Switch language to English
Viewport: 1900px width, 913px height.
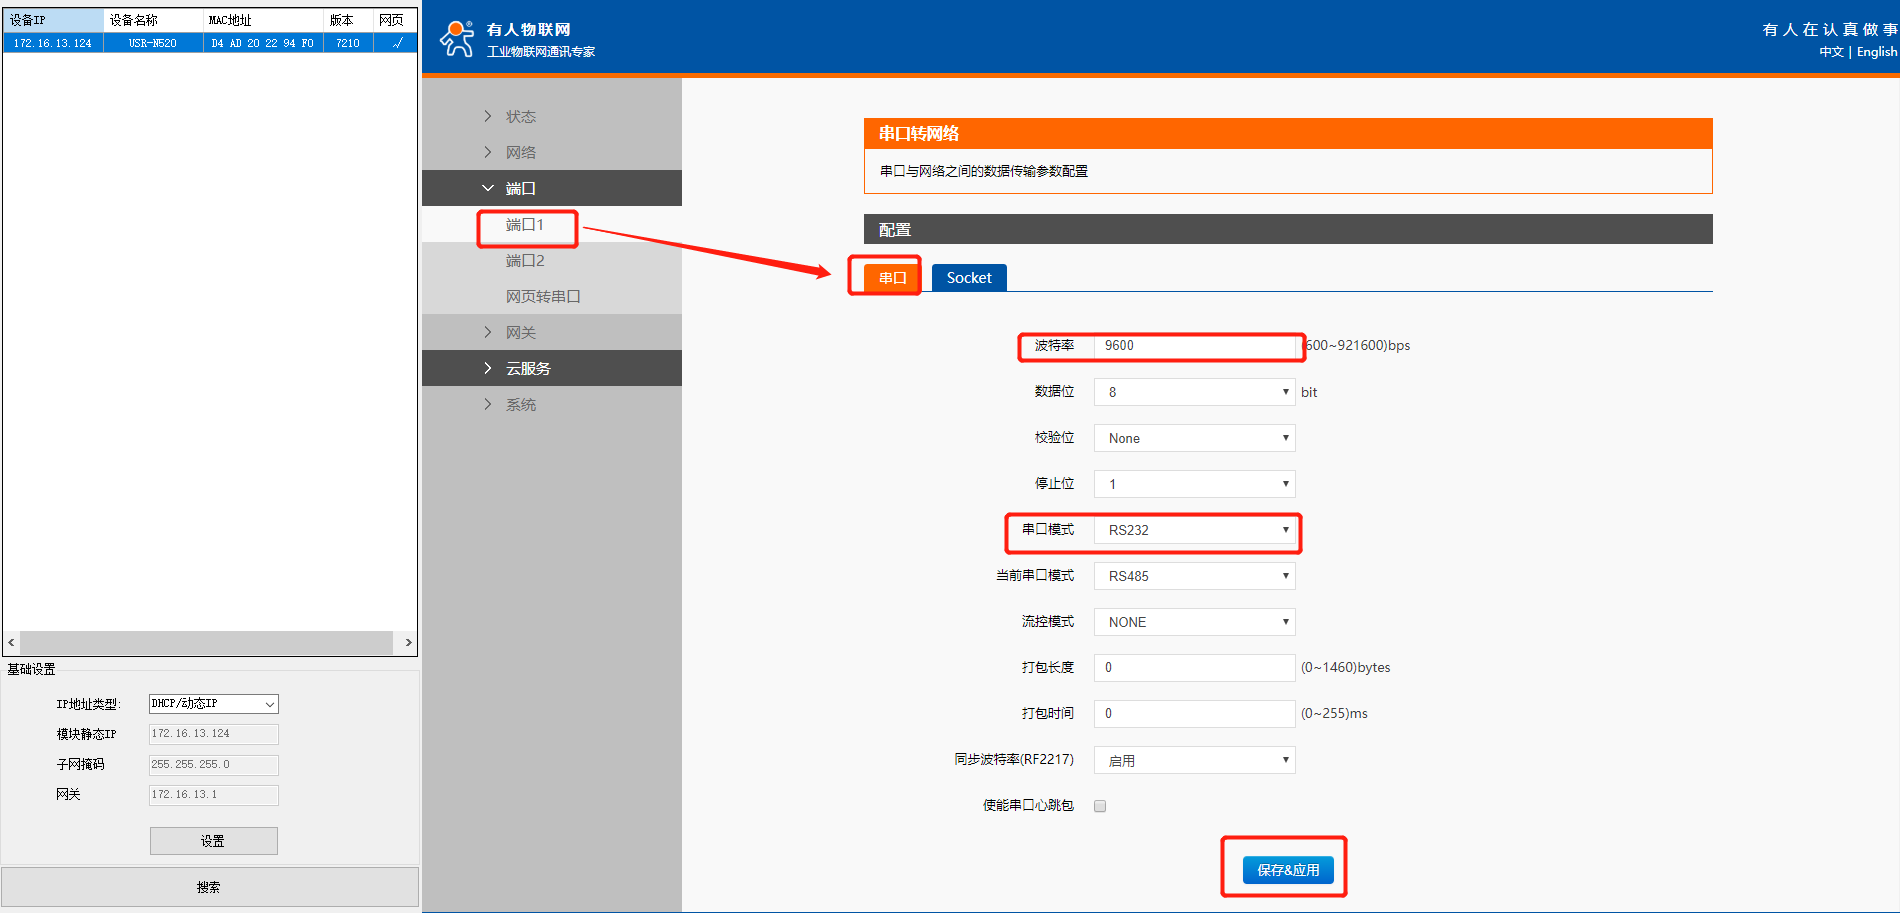click(x=1876, y=52)
